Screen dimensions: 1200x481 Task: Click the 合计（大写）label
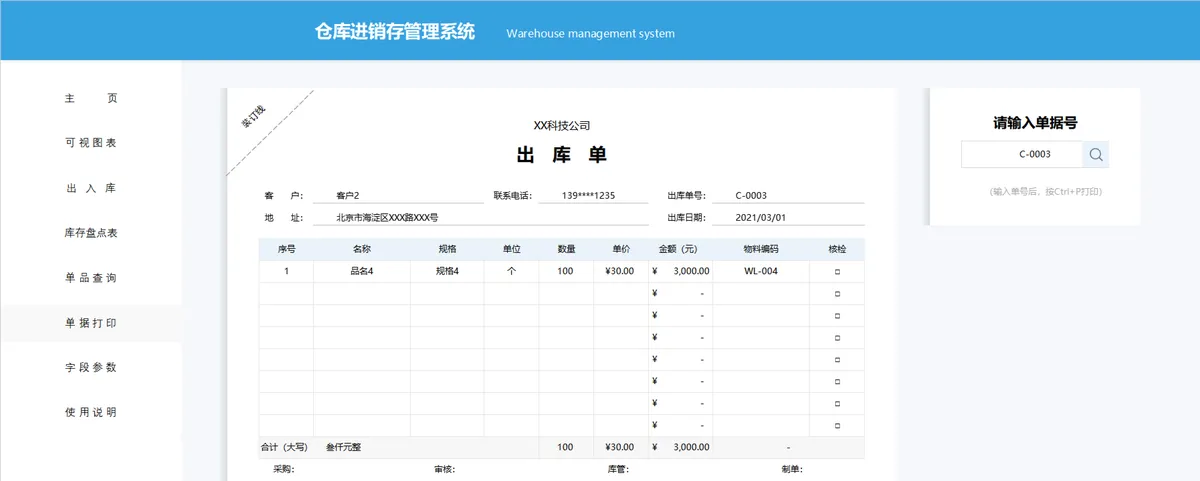(x=285, y=447)
